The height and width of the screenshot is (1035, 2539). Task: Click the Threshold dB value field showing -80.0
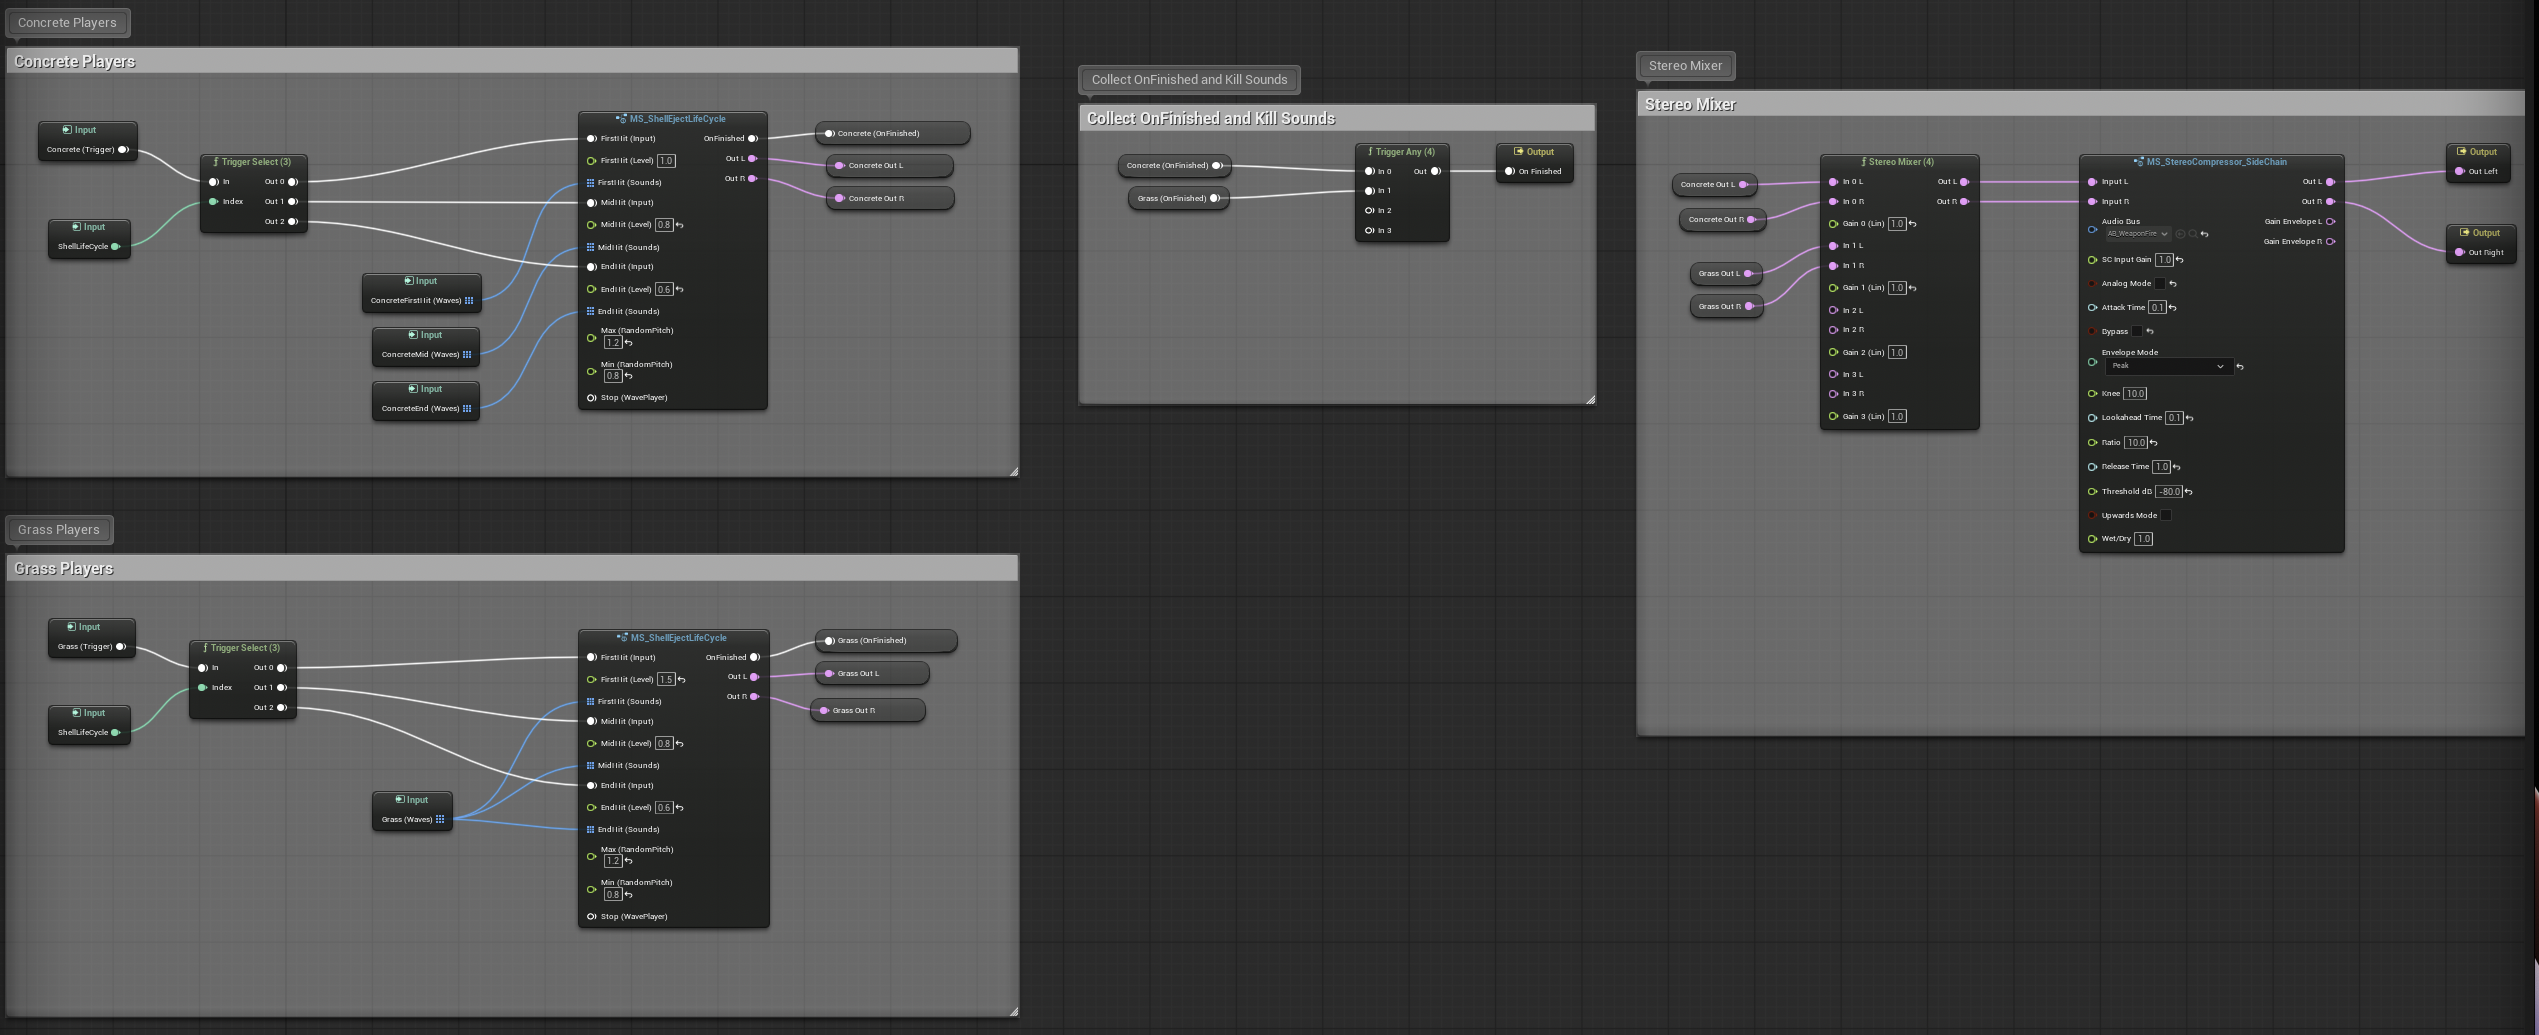point(2169,492)
